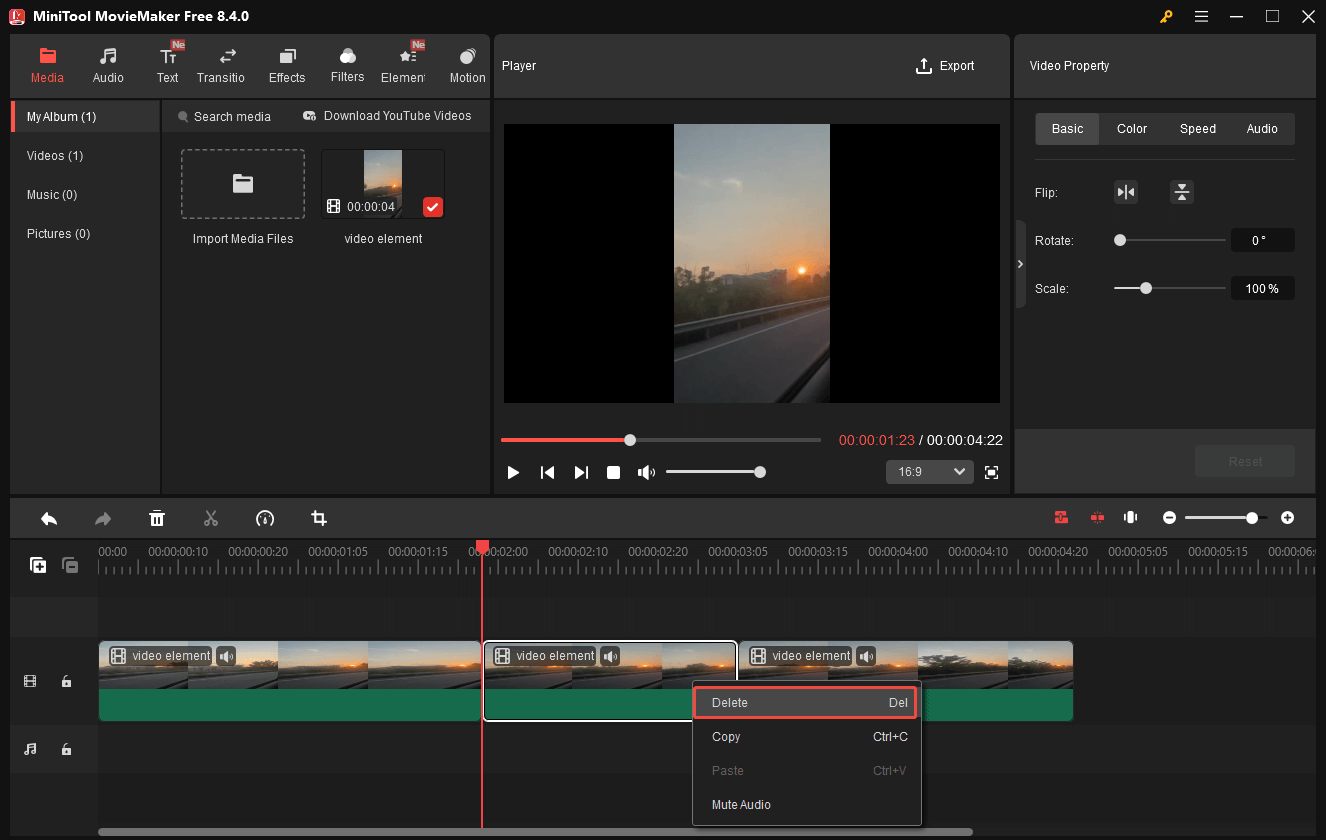Viewport: 1326px width, 840px height.
Task: Collapse the Video Property panel chevron
Action: pyautogui.click(x=1020, y=263)
